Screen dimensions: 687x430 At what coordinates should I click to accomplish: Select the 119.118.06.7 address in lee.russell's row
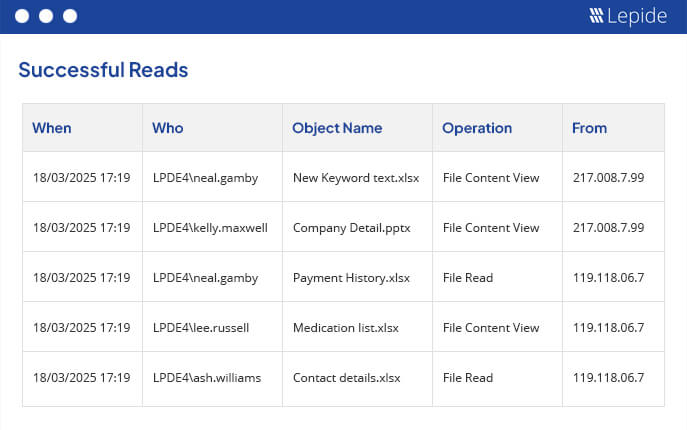point(609,327)
